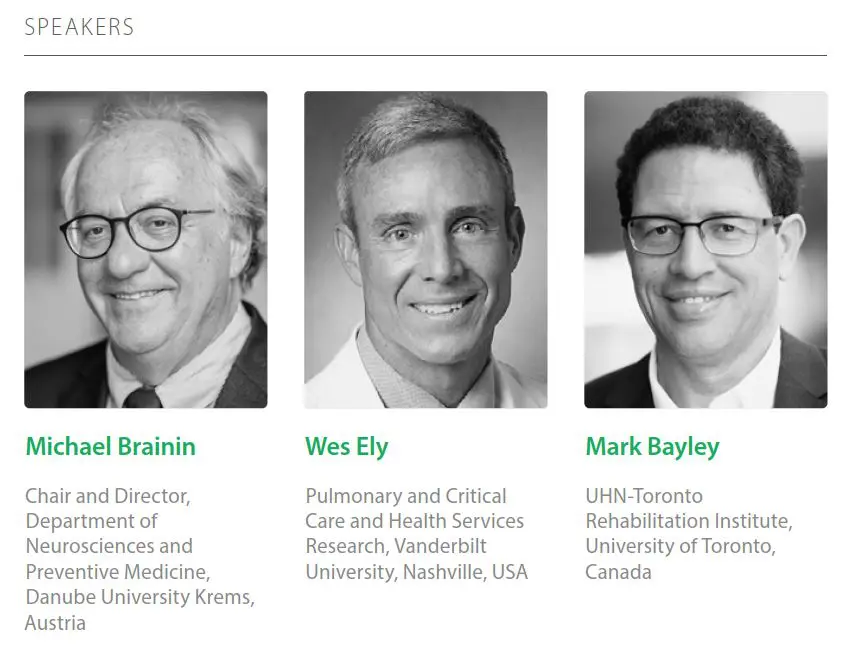Click the word "Austria" under Brainin

coord(56,623)
